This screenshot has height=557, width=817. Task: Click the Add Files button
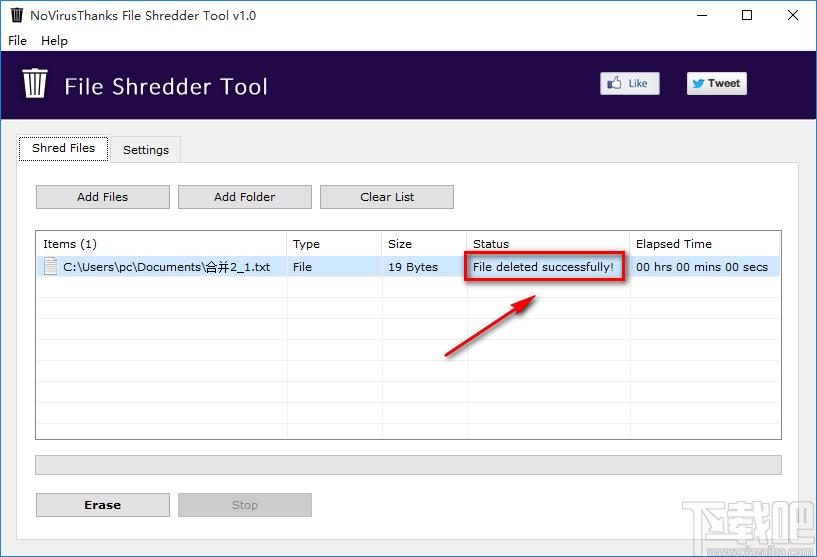[x=103, y=197]
